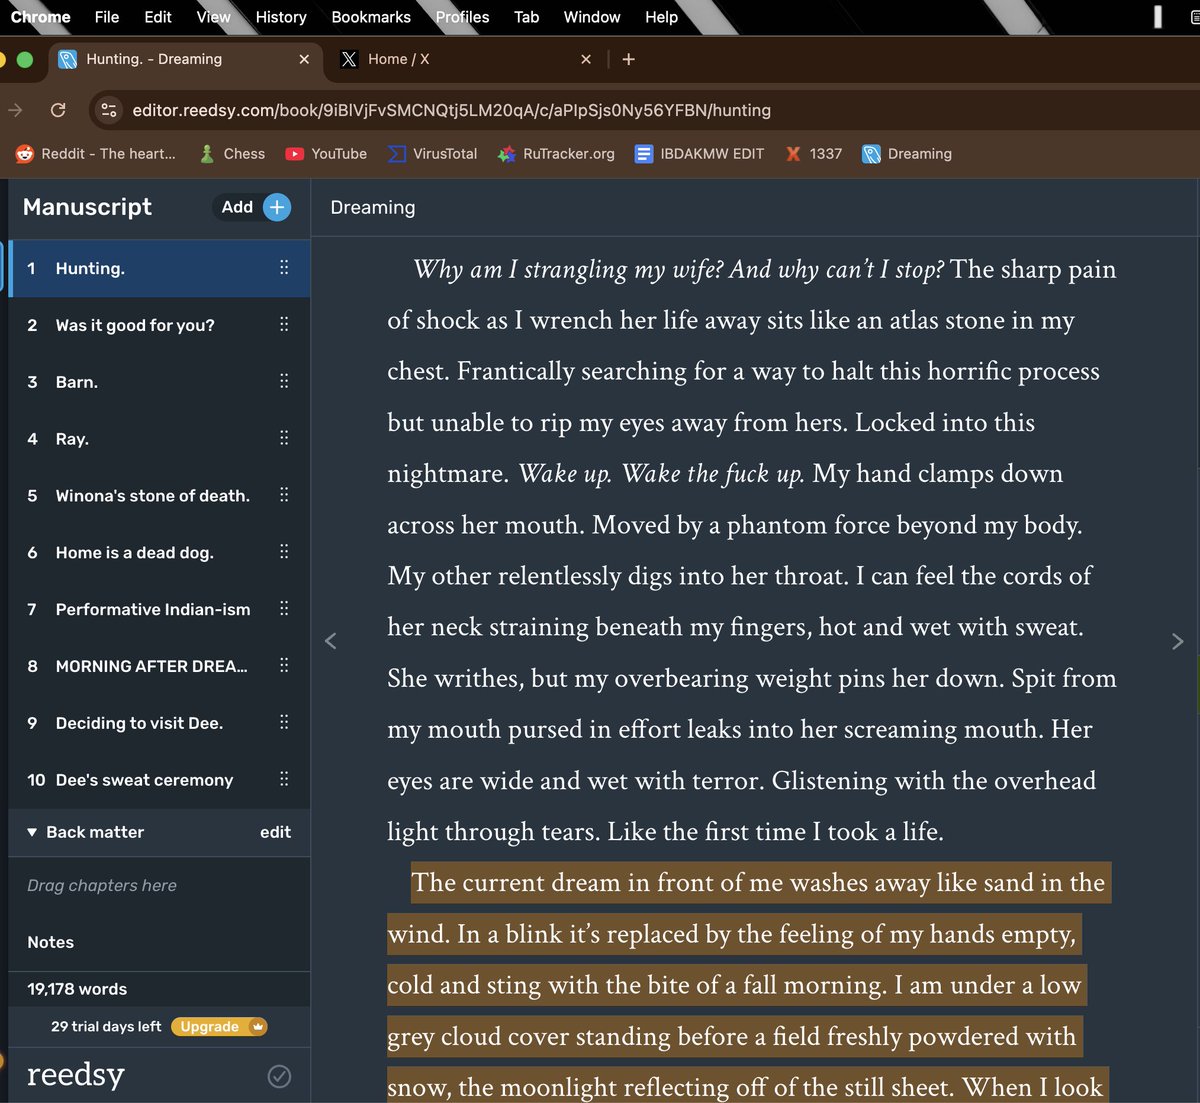Reload the page in Chrome
The height and width of the screenshot is (1103, 1200).
pos(58,110)
